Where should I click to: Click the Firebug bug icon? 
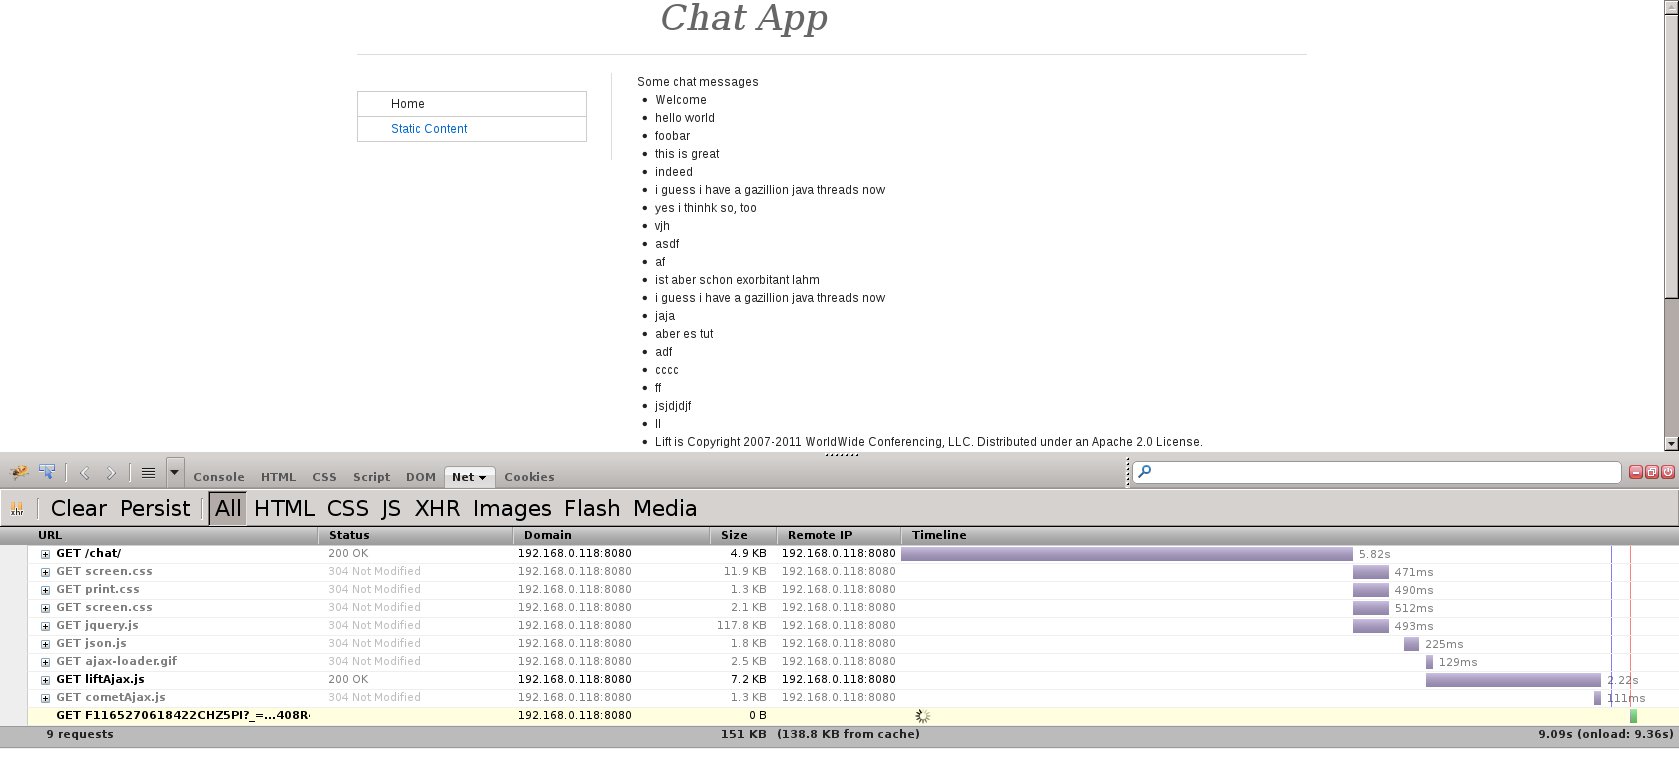click(x=19, y=473)
